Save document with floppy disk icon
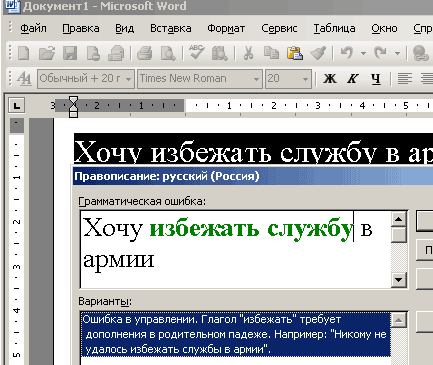 tap(70, 53)
